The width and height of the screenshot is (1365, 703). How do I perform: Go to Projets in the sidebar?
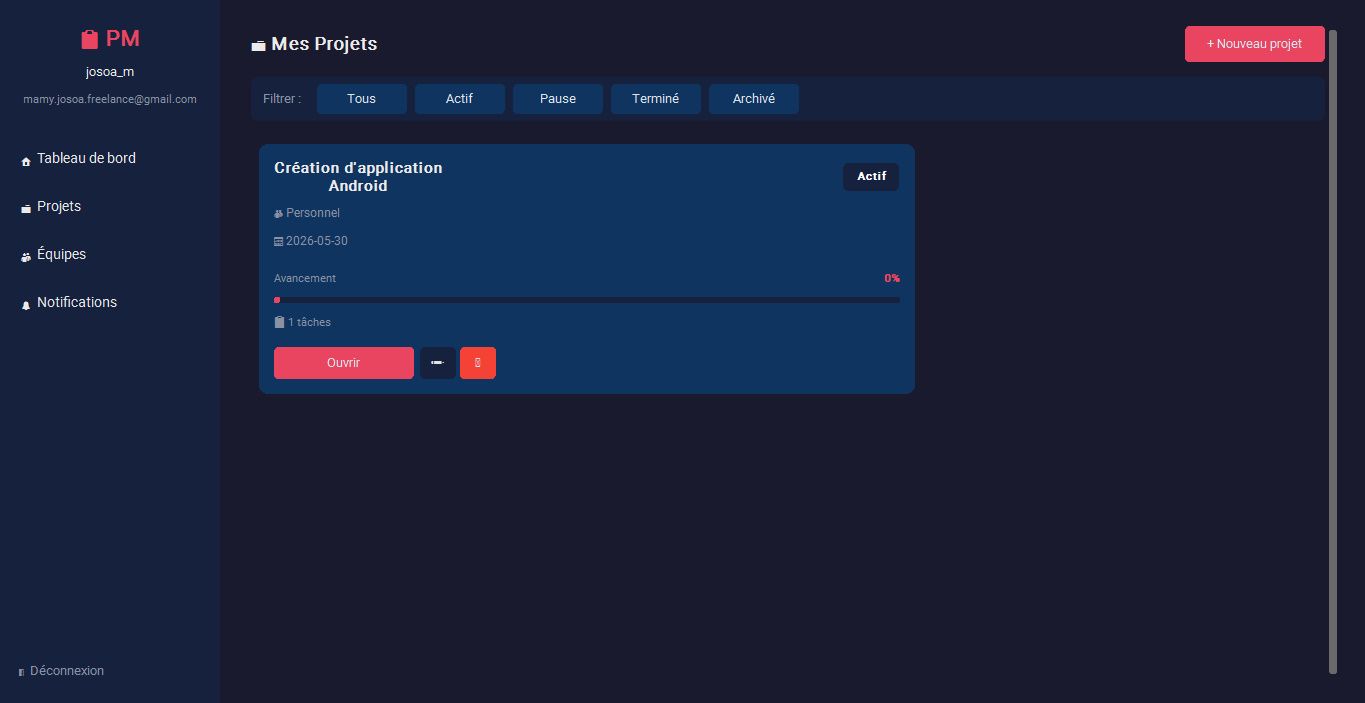[51, 206]
